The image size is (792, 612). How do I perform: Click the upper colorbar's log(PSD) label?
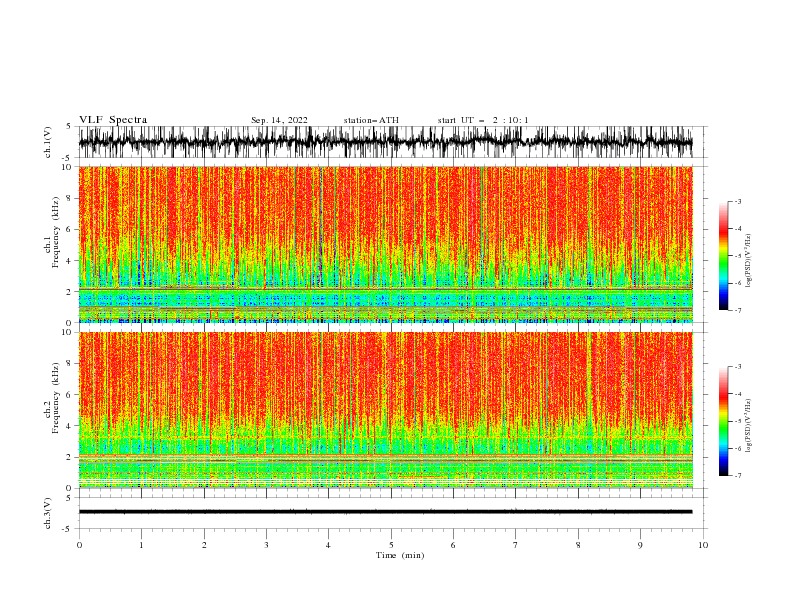point(749,261)
